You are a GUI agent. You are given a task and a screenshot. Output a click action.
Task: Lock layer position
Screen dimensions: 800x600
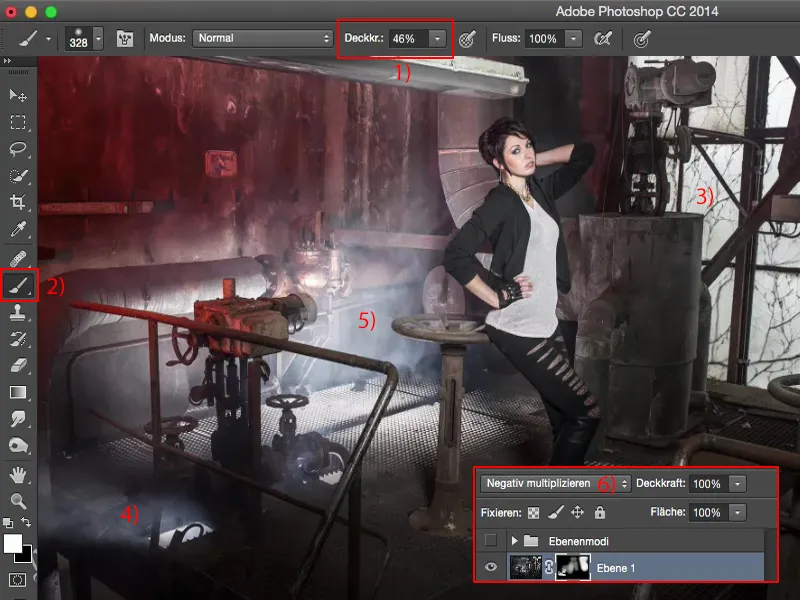[577, 512]
